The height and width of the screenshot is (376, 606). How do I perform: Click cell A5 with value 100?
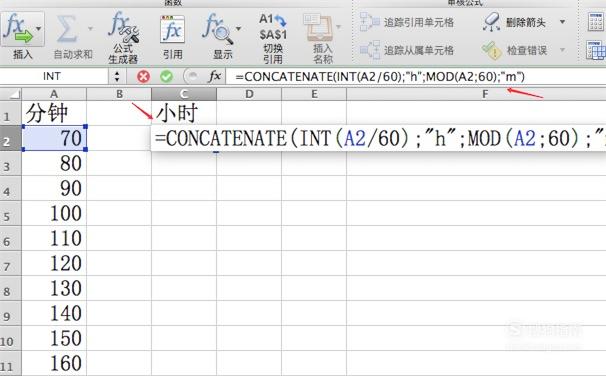tap(54, 213)
